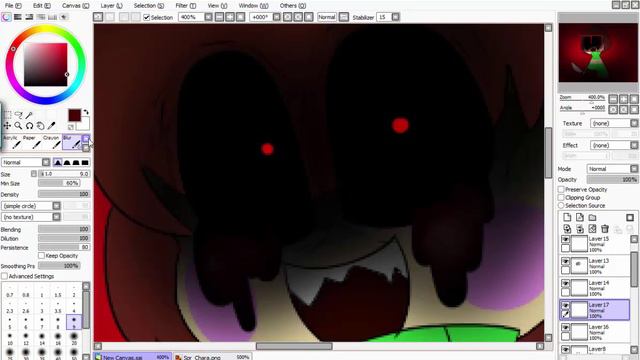
Task: Open the Filter menu
Action: (x=185, y=6)
